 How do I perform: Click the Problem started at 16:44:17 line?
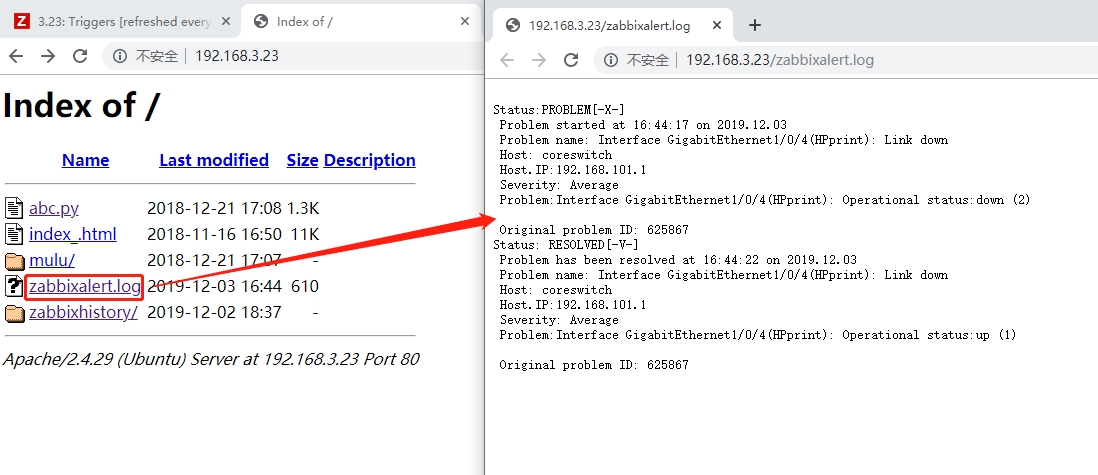pyautogui.click(x=643, y=125)
